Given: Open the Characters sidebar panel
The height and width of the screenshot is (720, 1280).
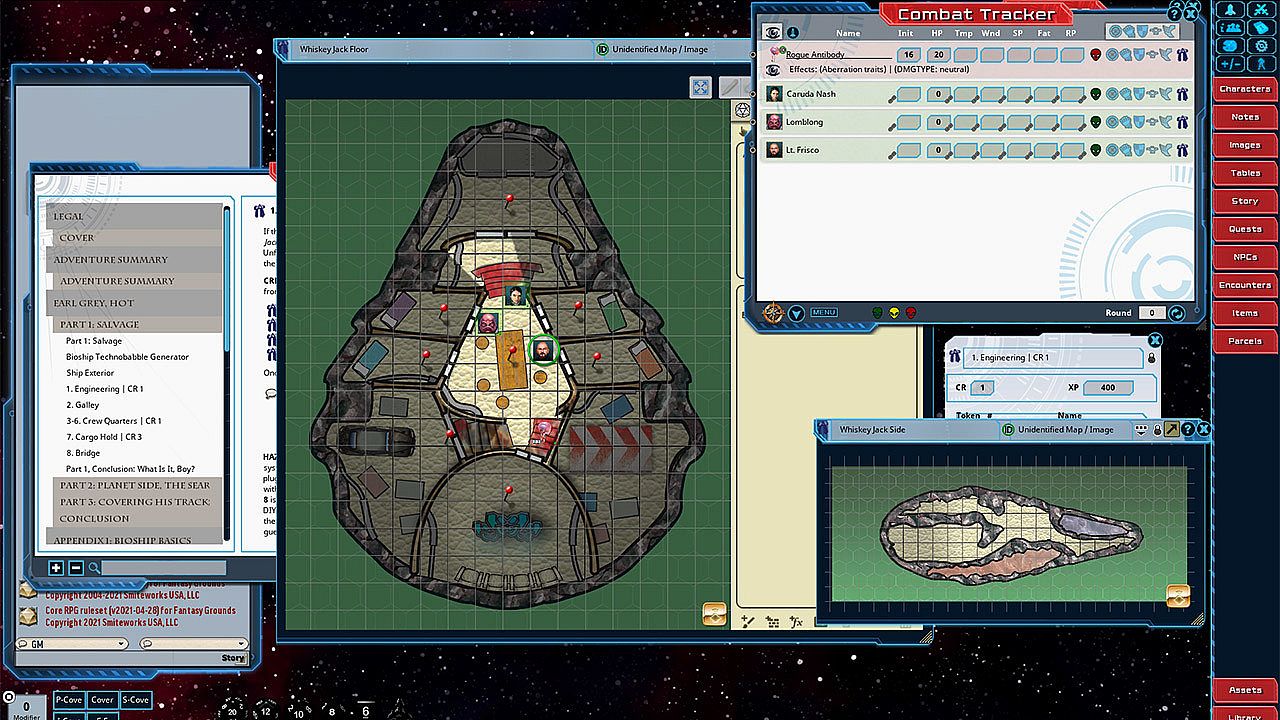Looking at the screenshot, I should [1244, 89].
